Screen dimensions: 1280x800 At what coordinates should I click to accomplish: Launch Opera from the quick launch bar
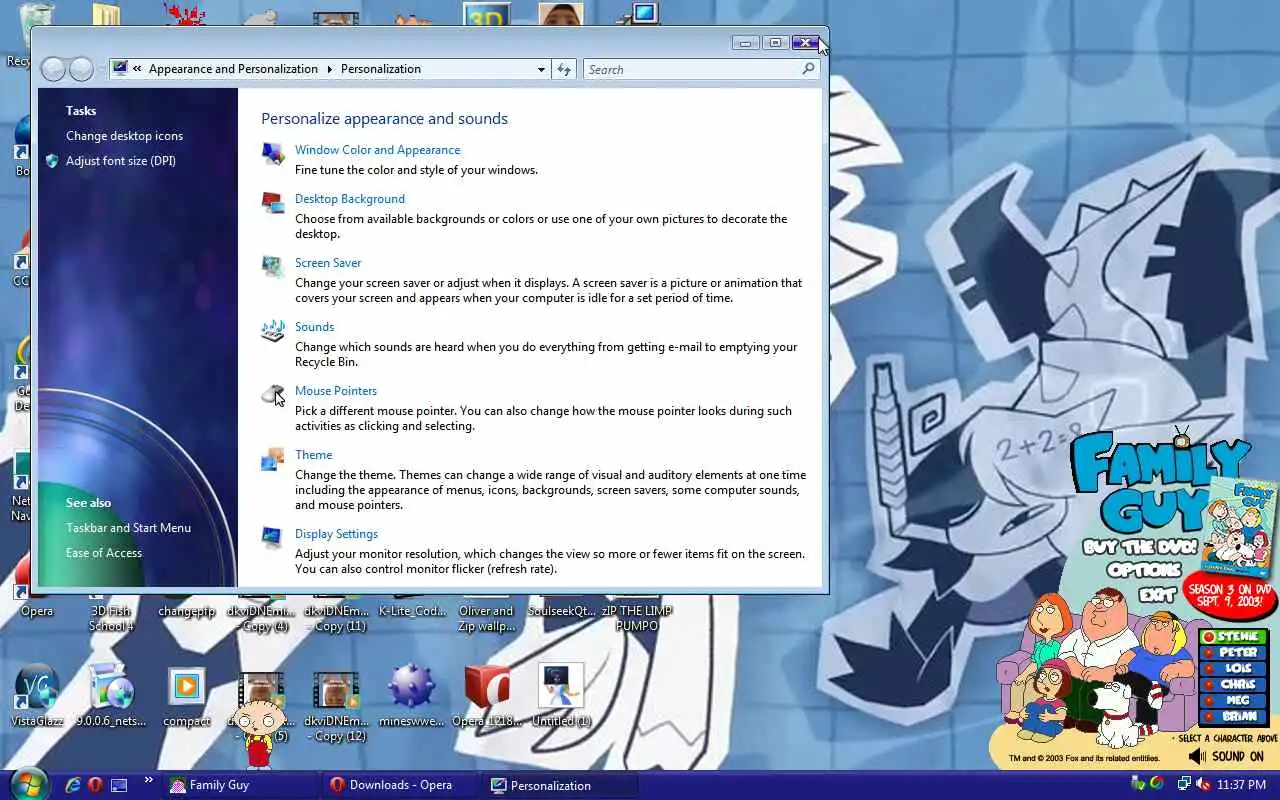pos(95,785)
